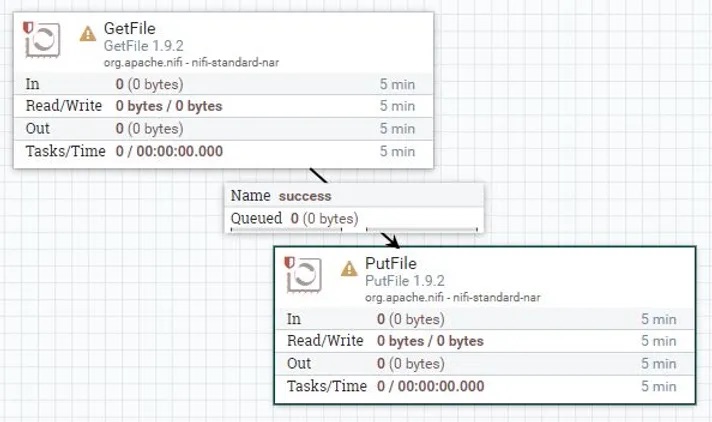Click PutFile's org.apache.nifi bundle text
The height and width of the screenshot is (422, 712).
click(453, 298)
